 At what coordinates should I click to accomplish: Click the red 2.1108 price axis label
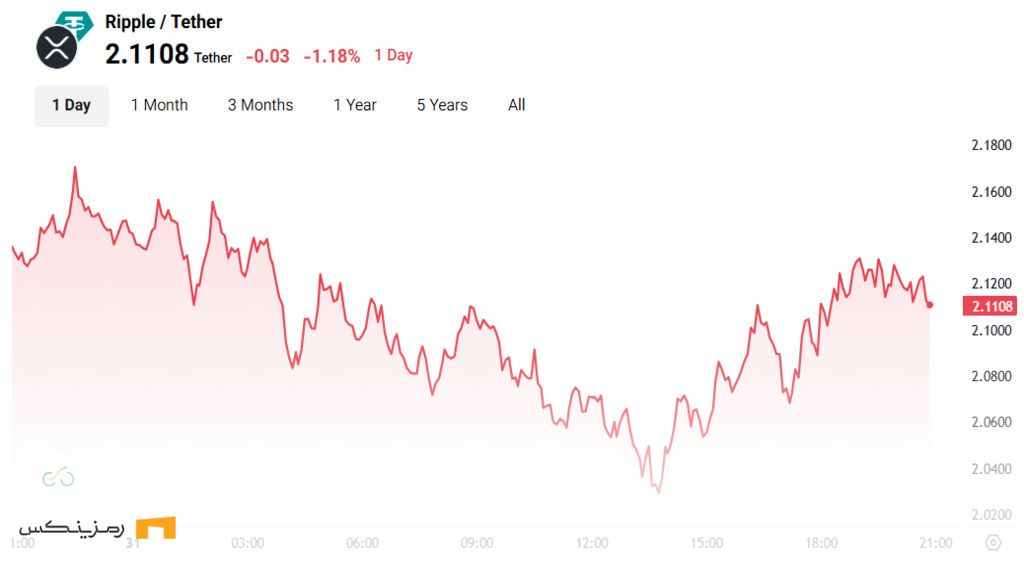point(989,306)
